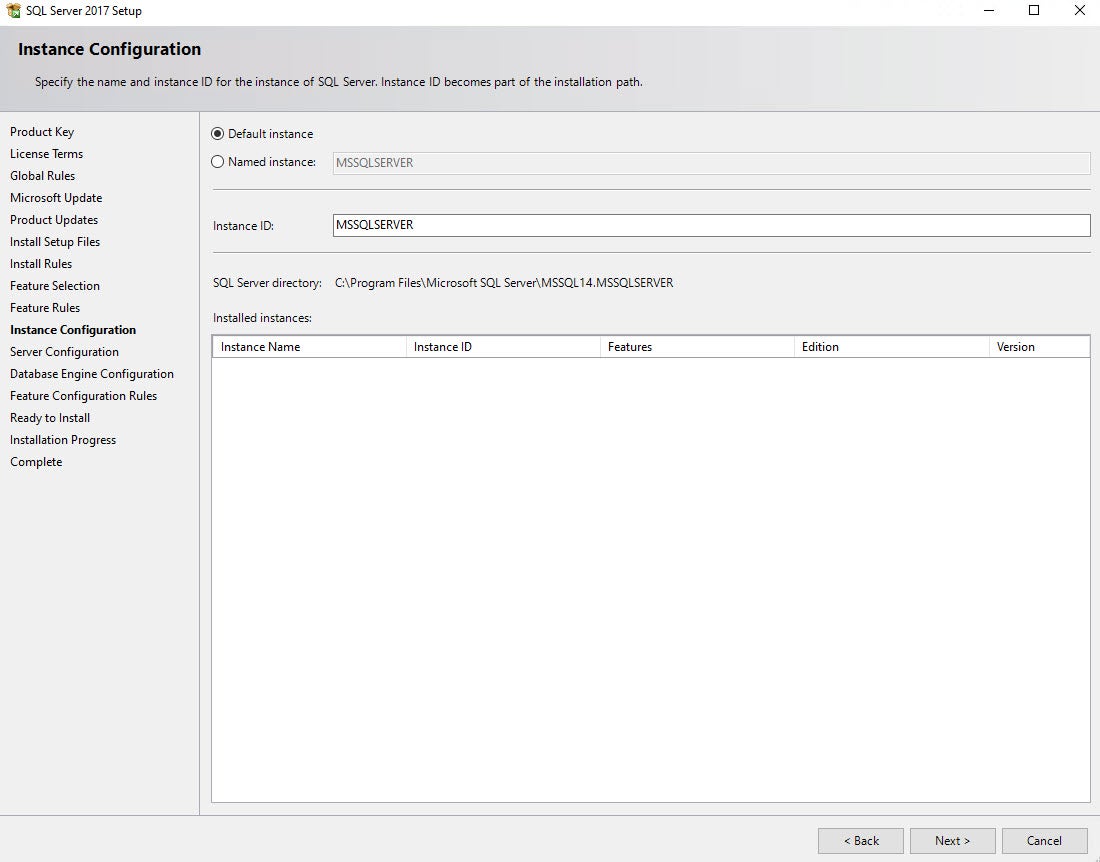Select the Ready to Install step
The height and width of the screenshot is (862, 1100).
[x=50, y=417]
